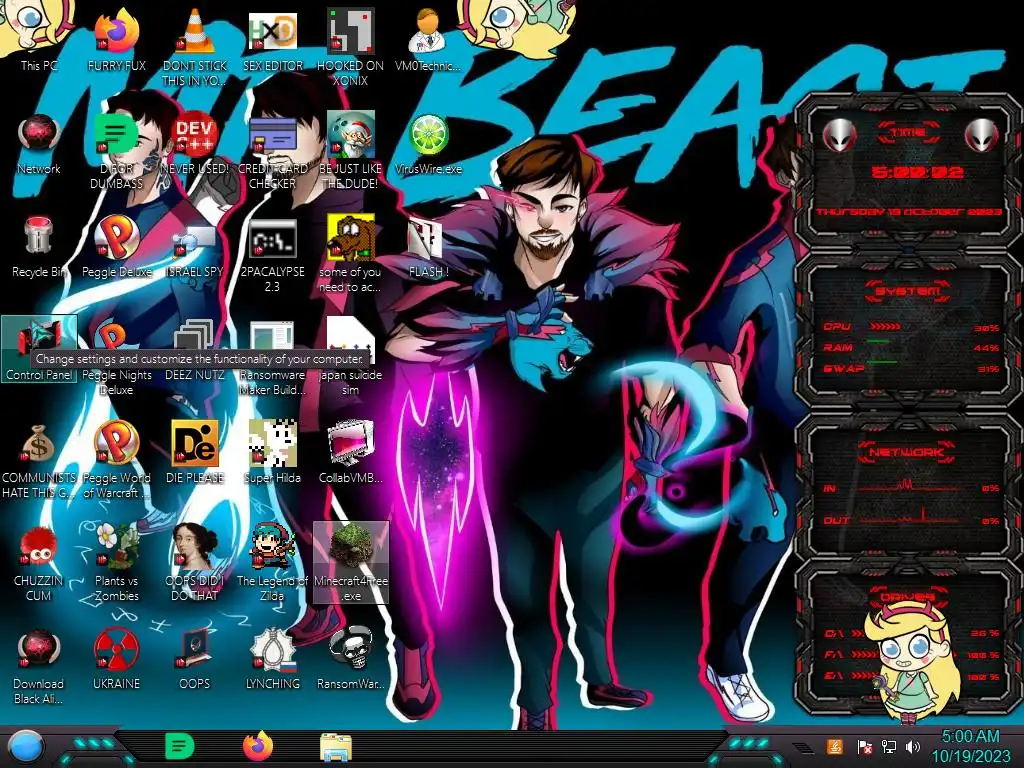Image resolution: width=1024 pixels, height=768 pixels.
Task: Launch the Peggle Deluxe shortcut
Action: tap(116, 246)
